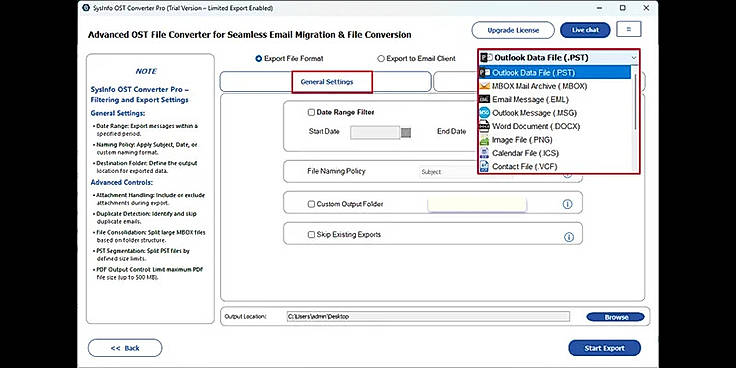Click the Contact File (.VCF) icon
Image resolution: width=736 pixels, height=368 pixels.
(484, 167)
